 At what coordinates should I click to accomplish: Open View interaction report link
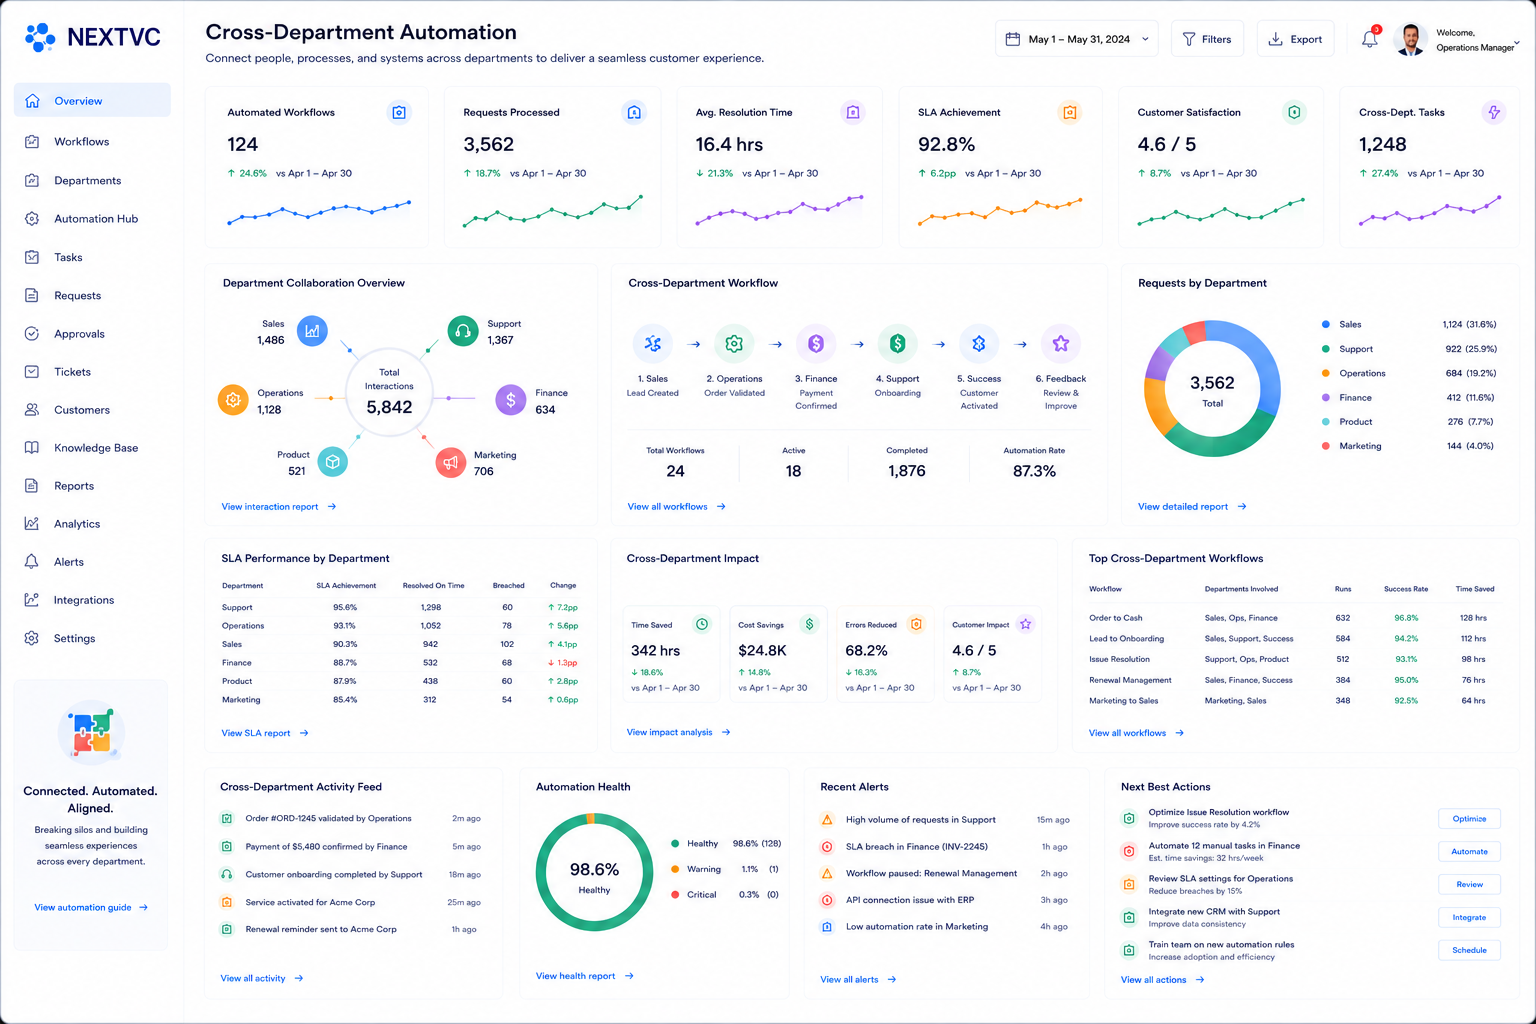pos(279,507)
